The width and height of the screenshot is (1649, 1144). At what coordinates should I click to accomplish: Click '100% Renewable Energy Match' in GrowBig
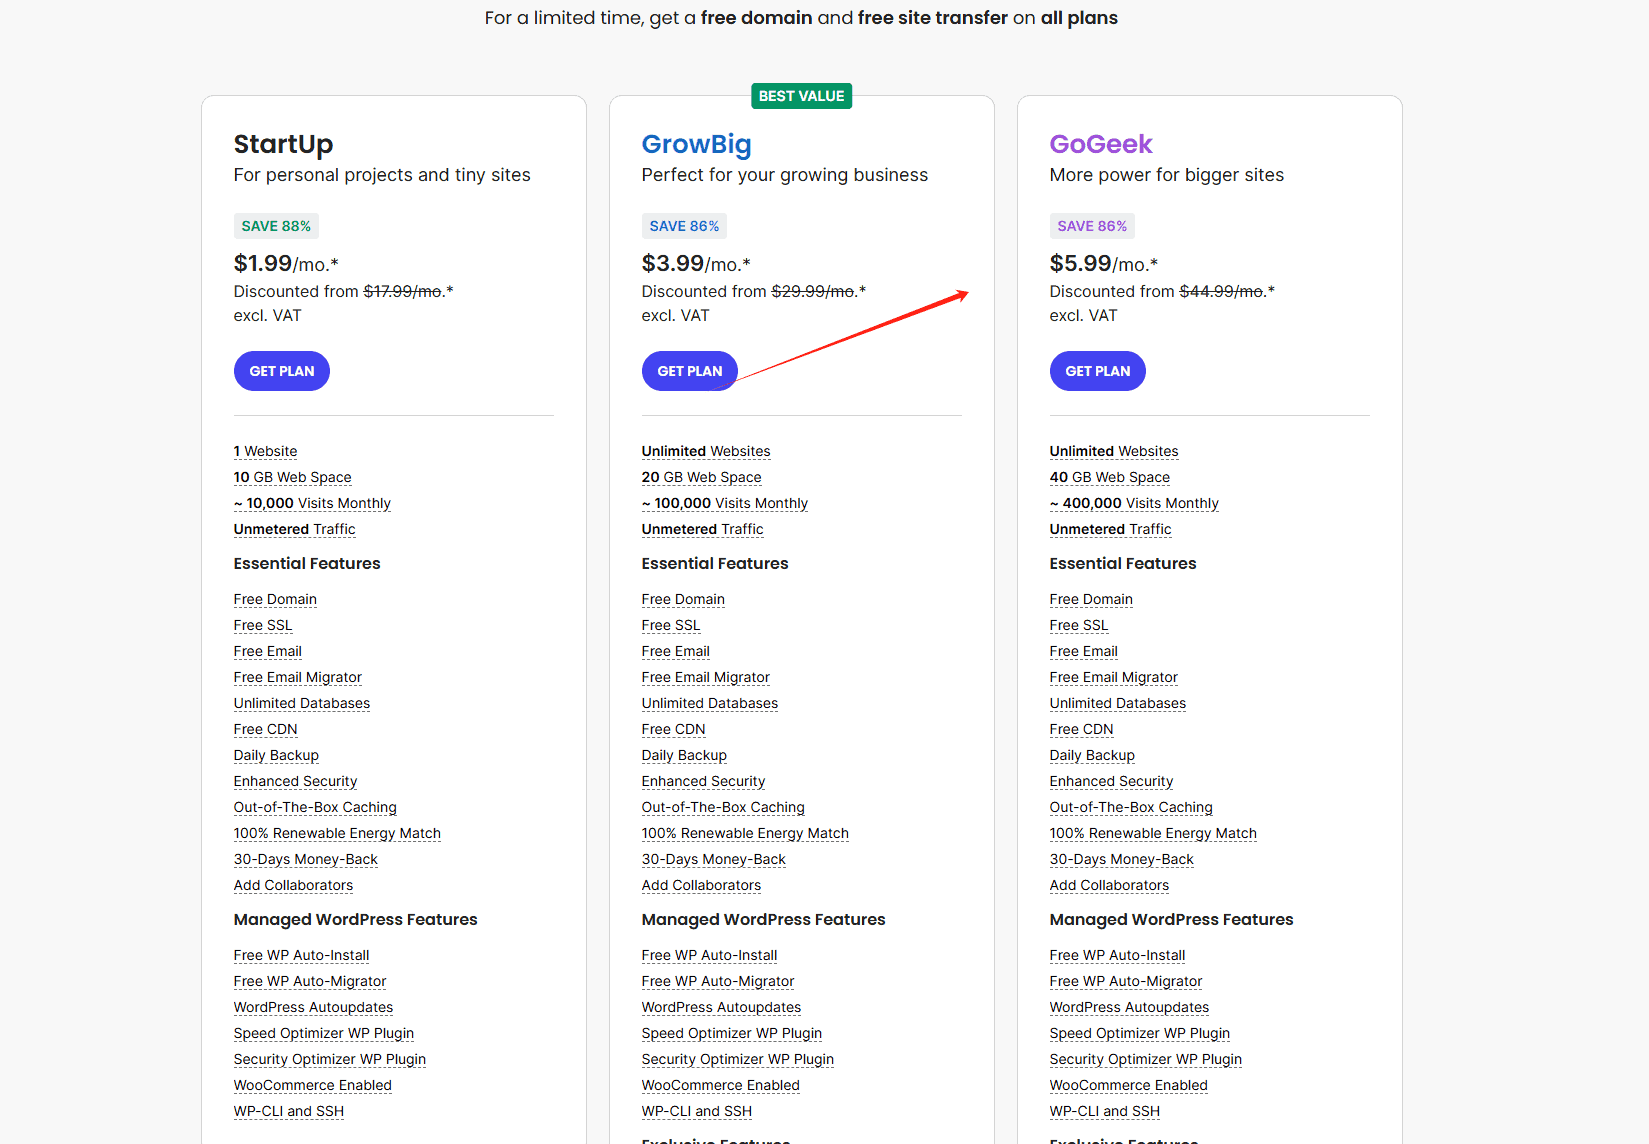[x=745, y=833]
